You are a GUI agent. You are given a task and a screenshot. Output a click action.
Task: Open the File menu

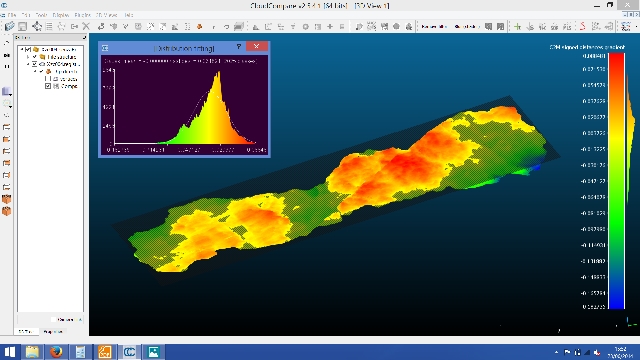pos(12,15)
